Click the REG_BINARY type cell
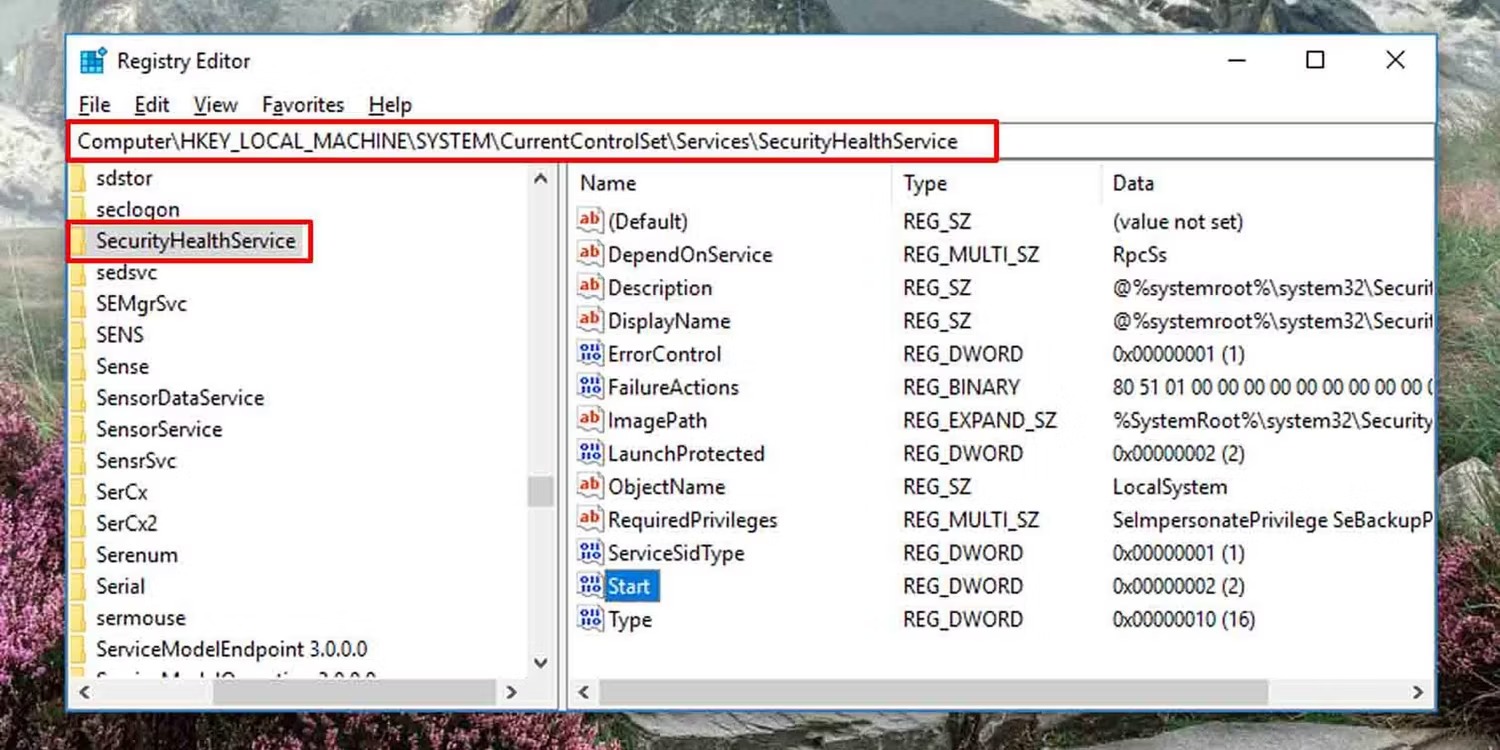This screenshot has width=1500, height=750. (961, 386)
